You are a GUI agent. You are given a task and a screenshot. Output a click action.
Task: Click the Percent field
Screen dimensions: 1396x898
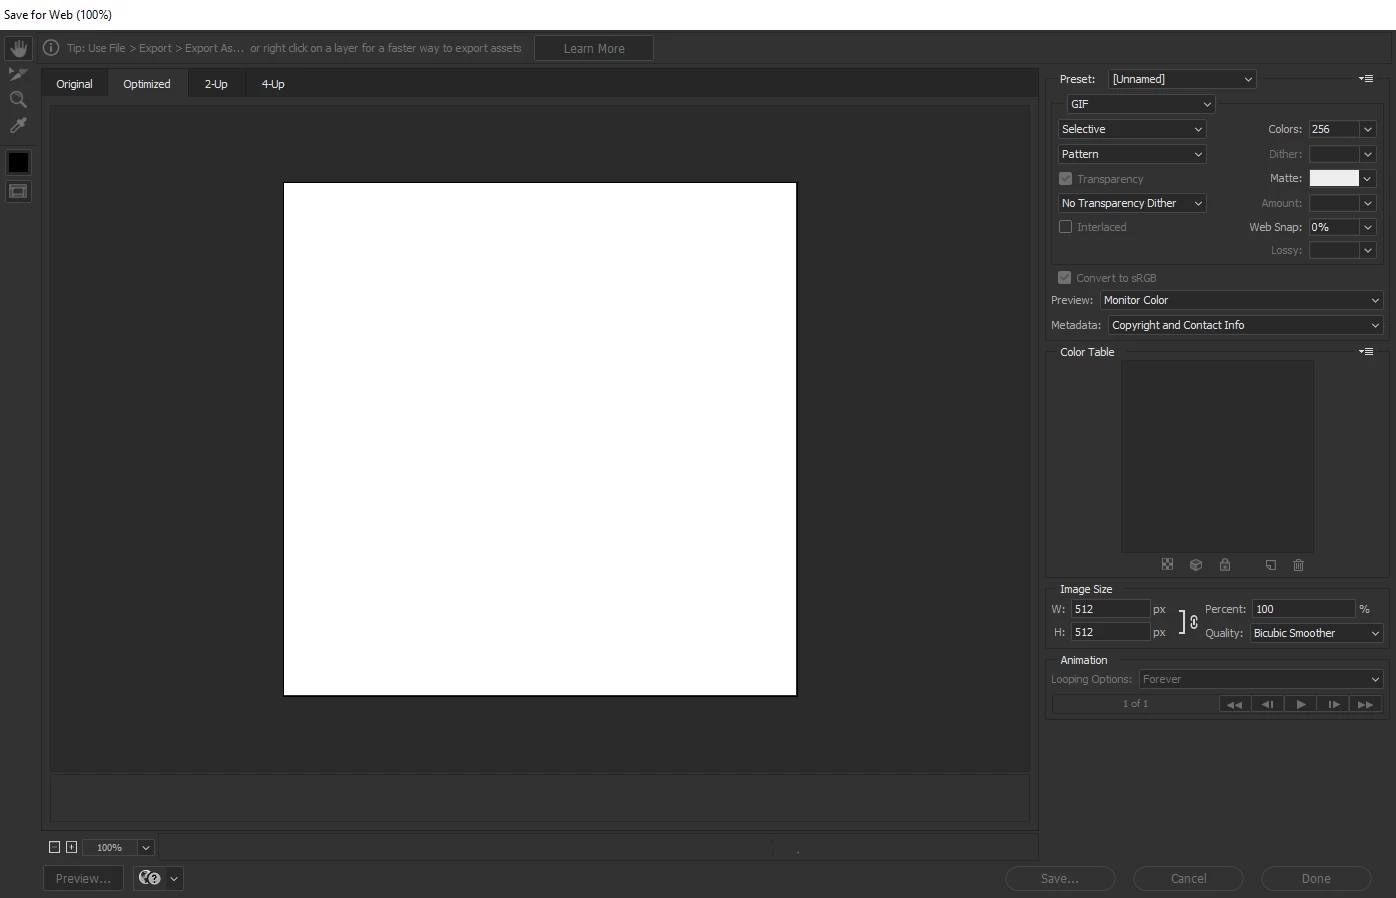[x=1303, y=609]
